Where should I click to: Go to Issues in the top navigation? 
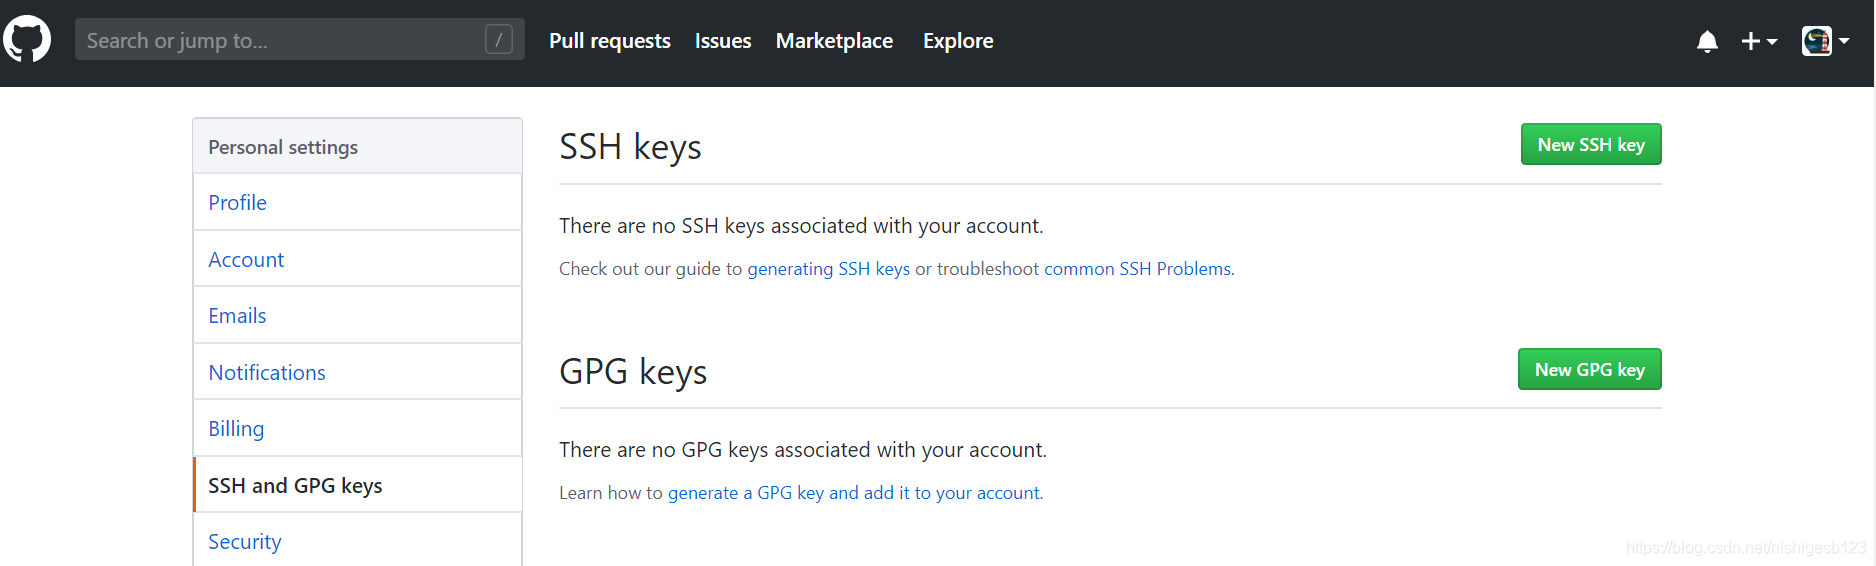coord(723,41)
